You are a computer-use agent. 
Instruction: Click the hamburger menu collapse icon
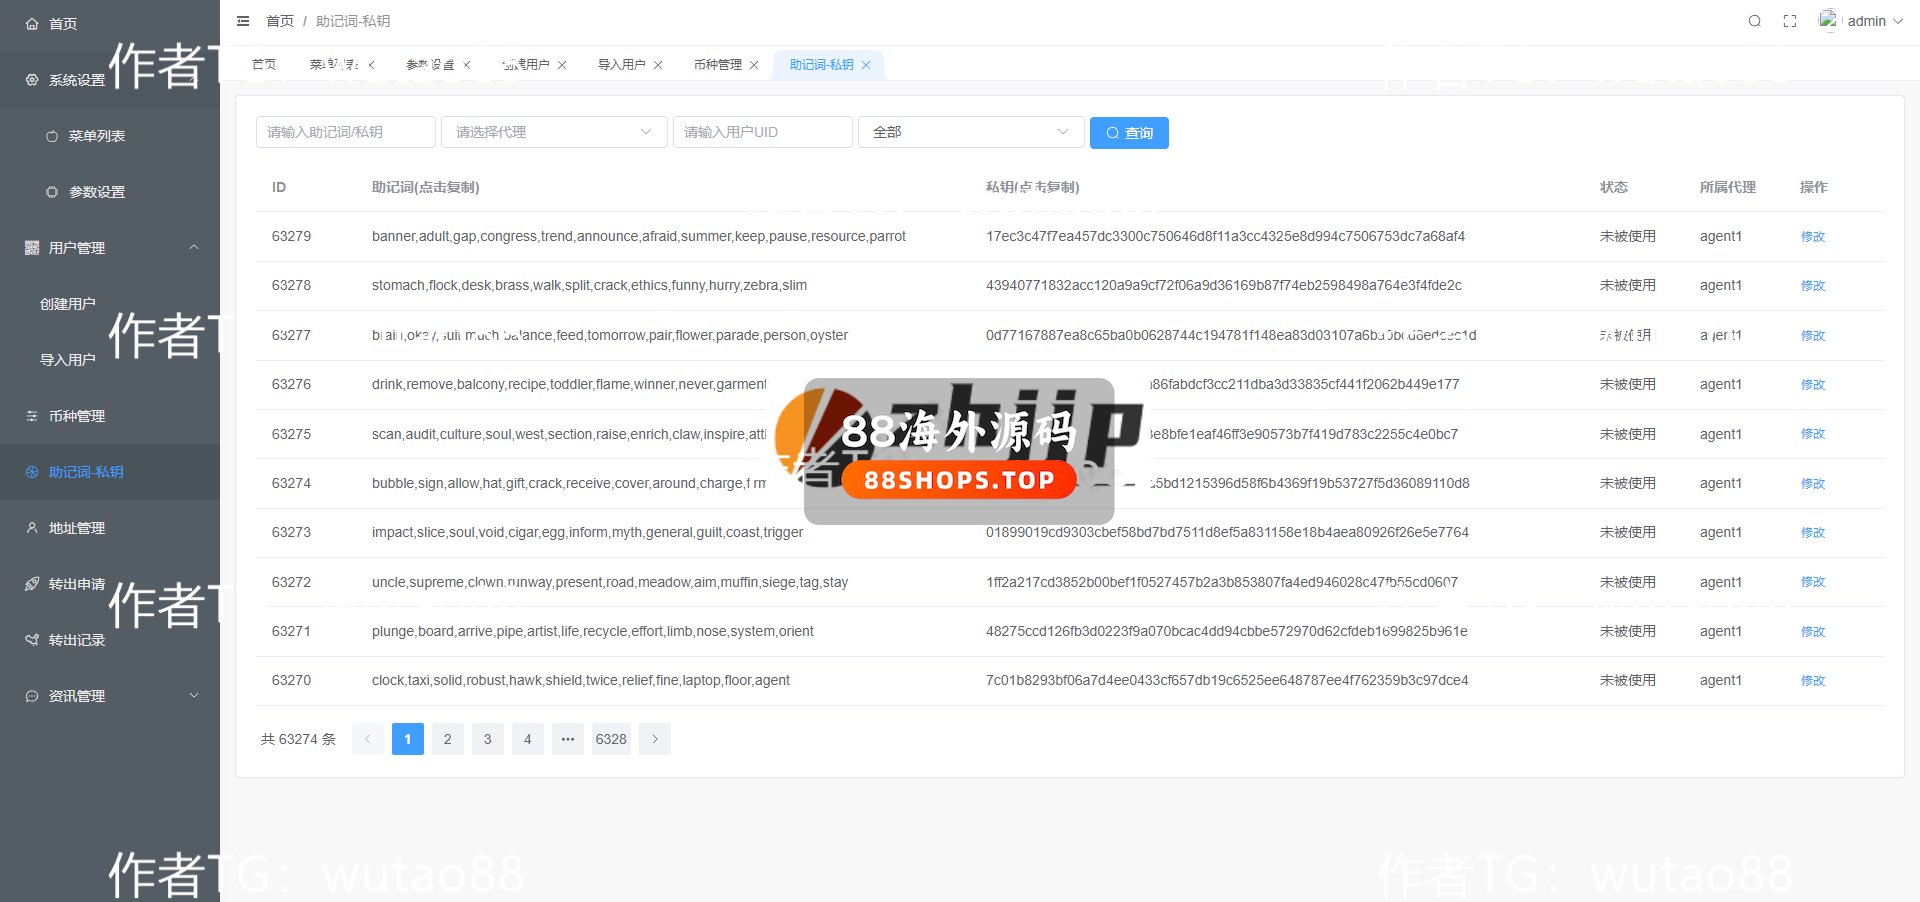click(243, 21)
